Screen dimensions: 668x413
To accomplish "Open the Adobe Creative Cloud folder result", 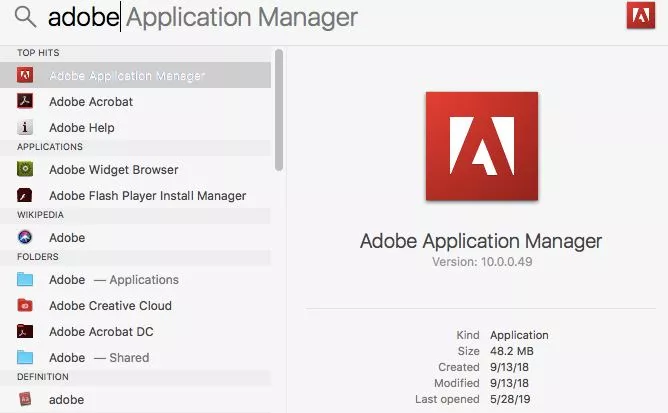I will click(135, 306).
